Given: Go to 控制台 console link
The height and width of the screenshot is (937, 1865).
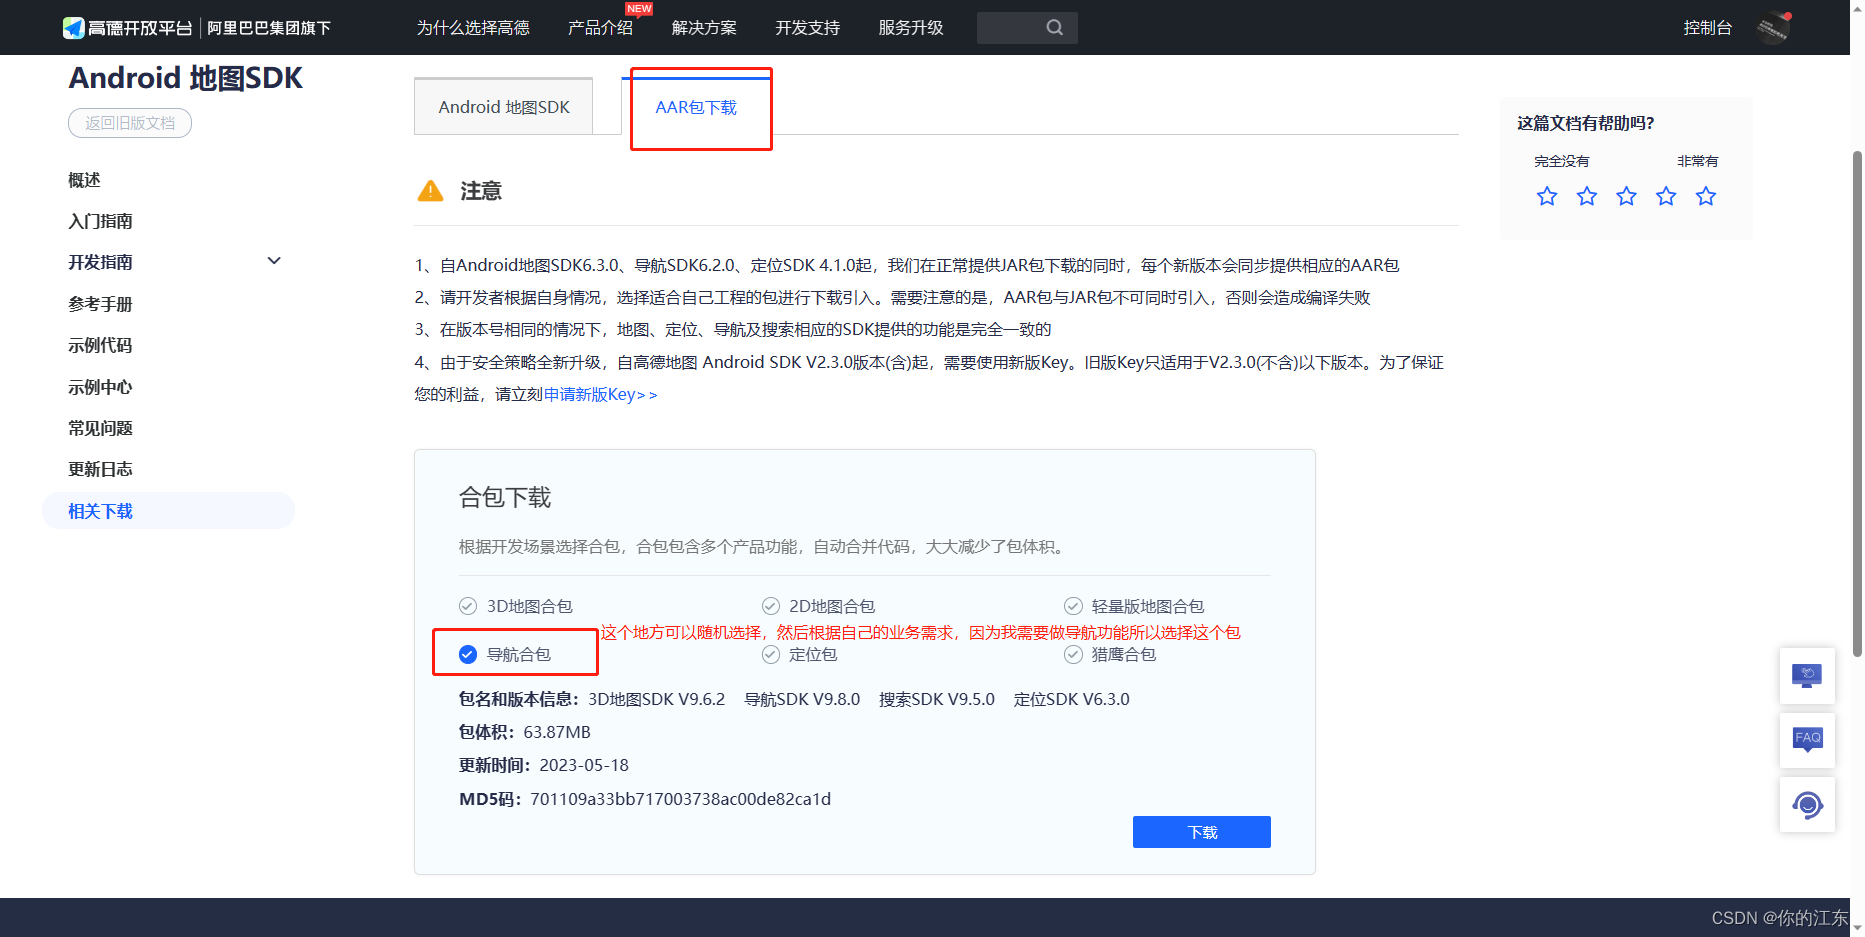Looking at the screenshot, I should (x=1707, y=28).
